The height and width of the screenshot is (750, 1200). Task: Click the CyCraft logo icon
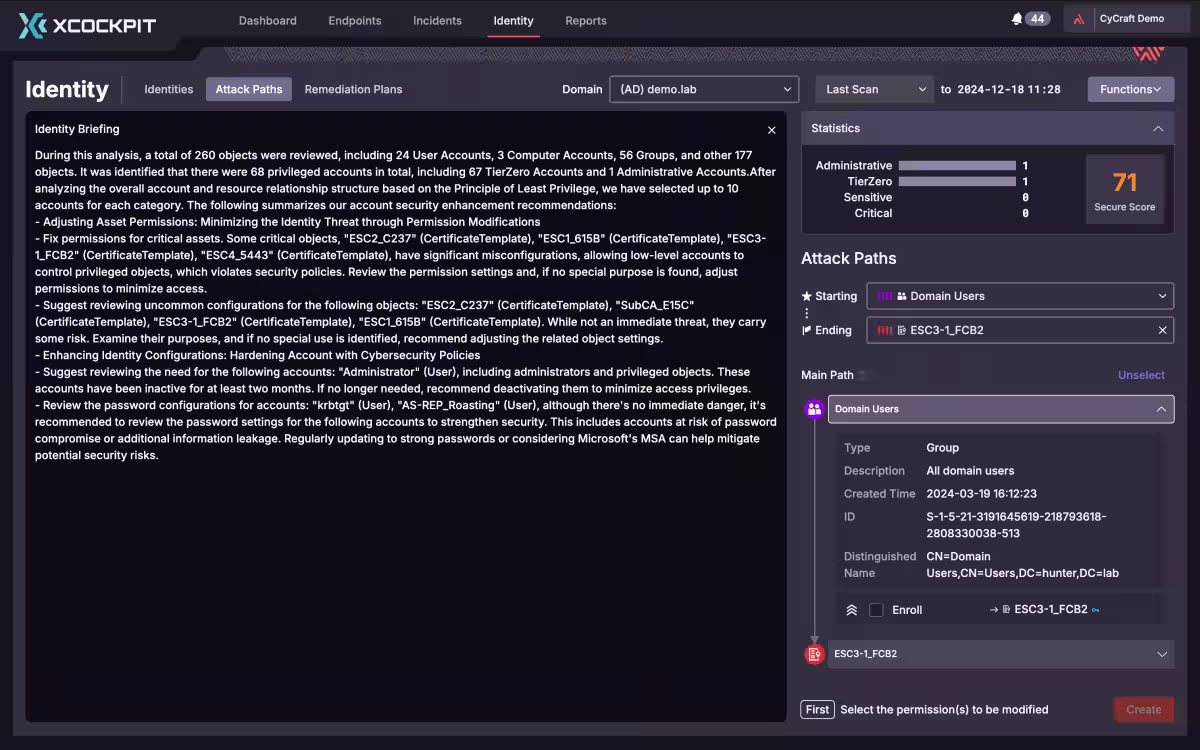point(1080,19)
